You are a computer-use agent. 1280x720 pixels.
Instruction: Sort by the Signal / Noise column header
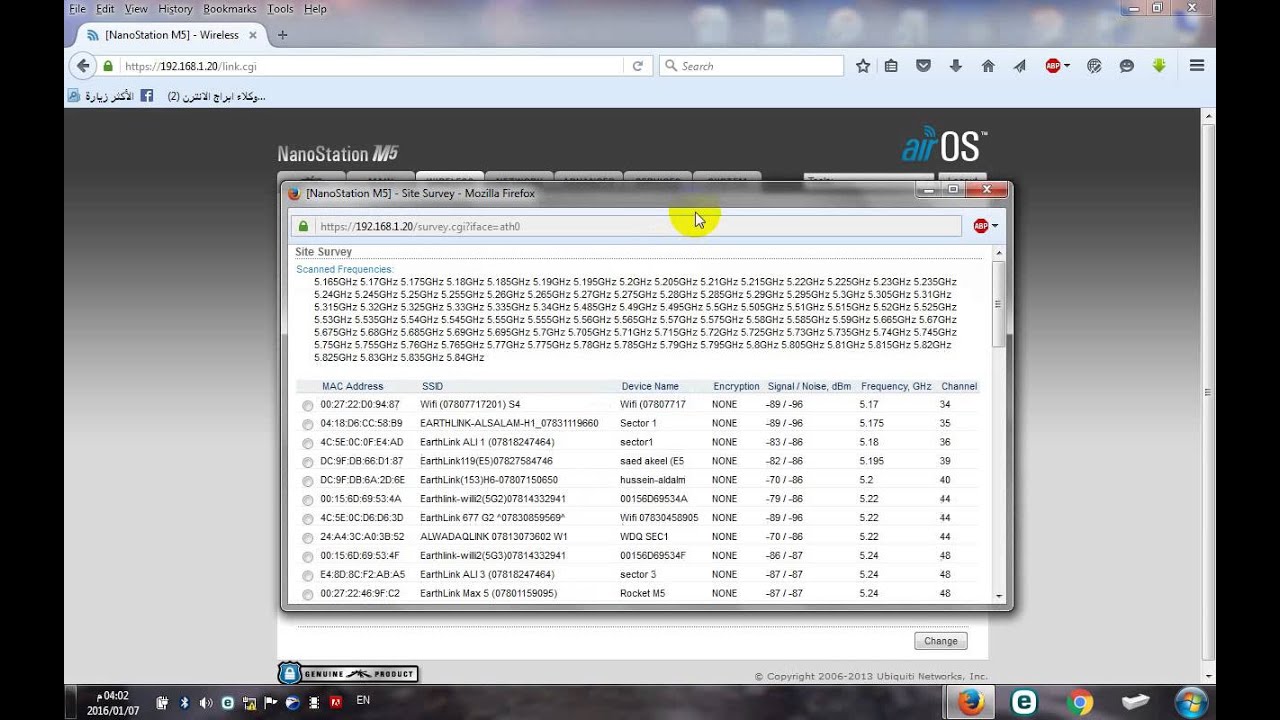(809, 386)
